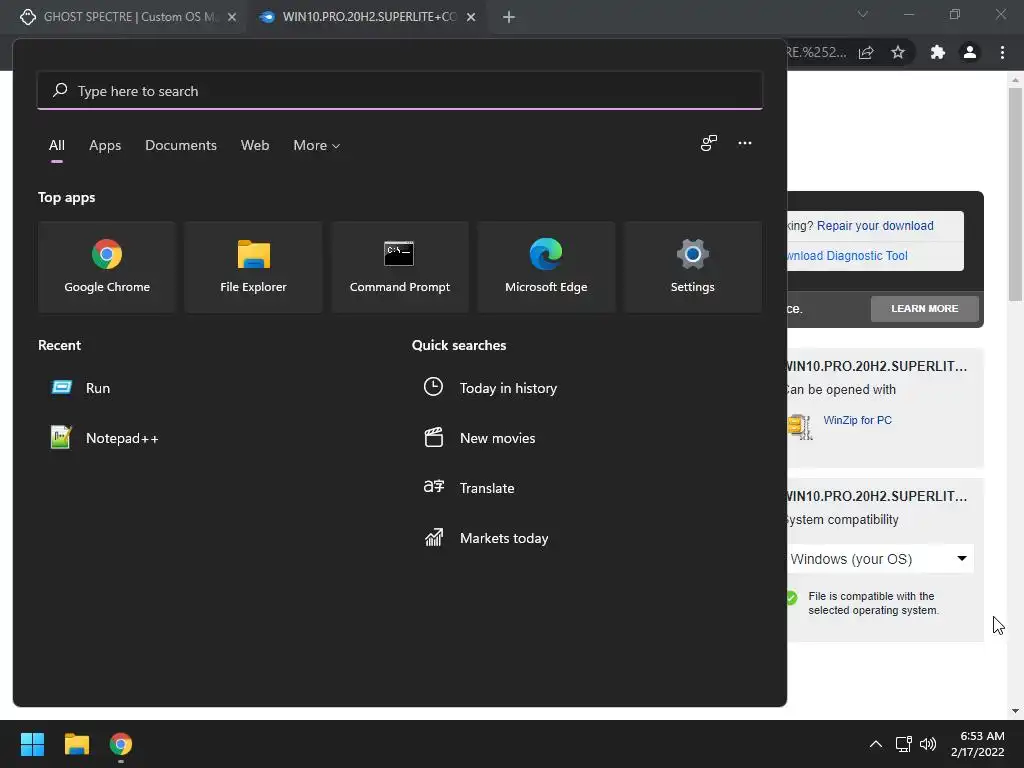
Task: Select the Documents search filter tab
Action: pos(181,146)
